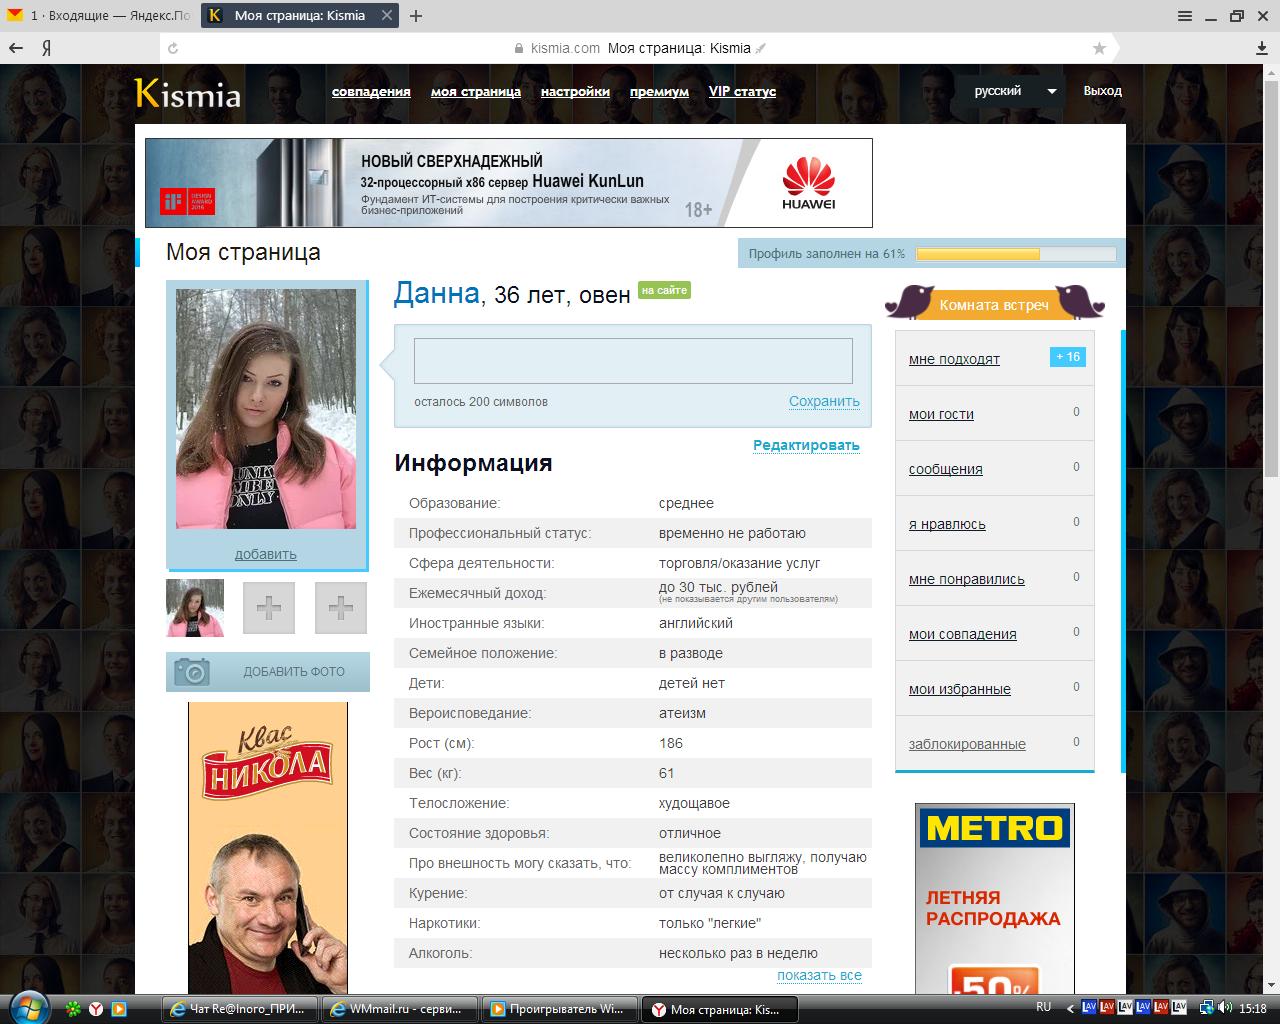Click the Квас Никола ad
The height and width of the screenshot is (1024, 1280).
coord(268,847)
